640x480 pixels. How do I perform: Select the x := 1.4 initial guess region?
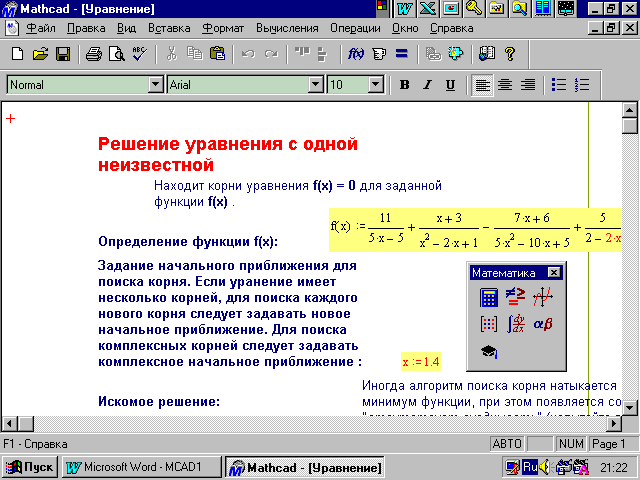(421, 362)
